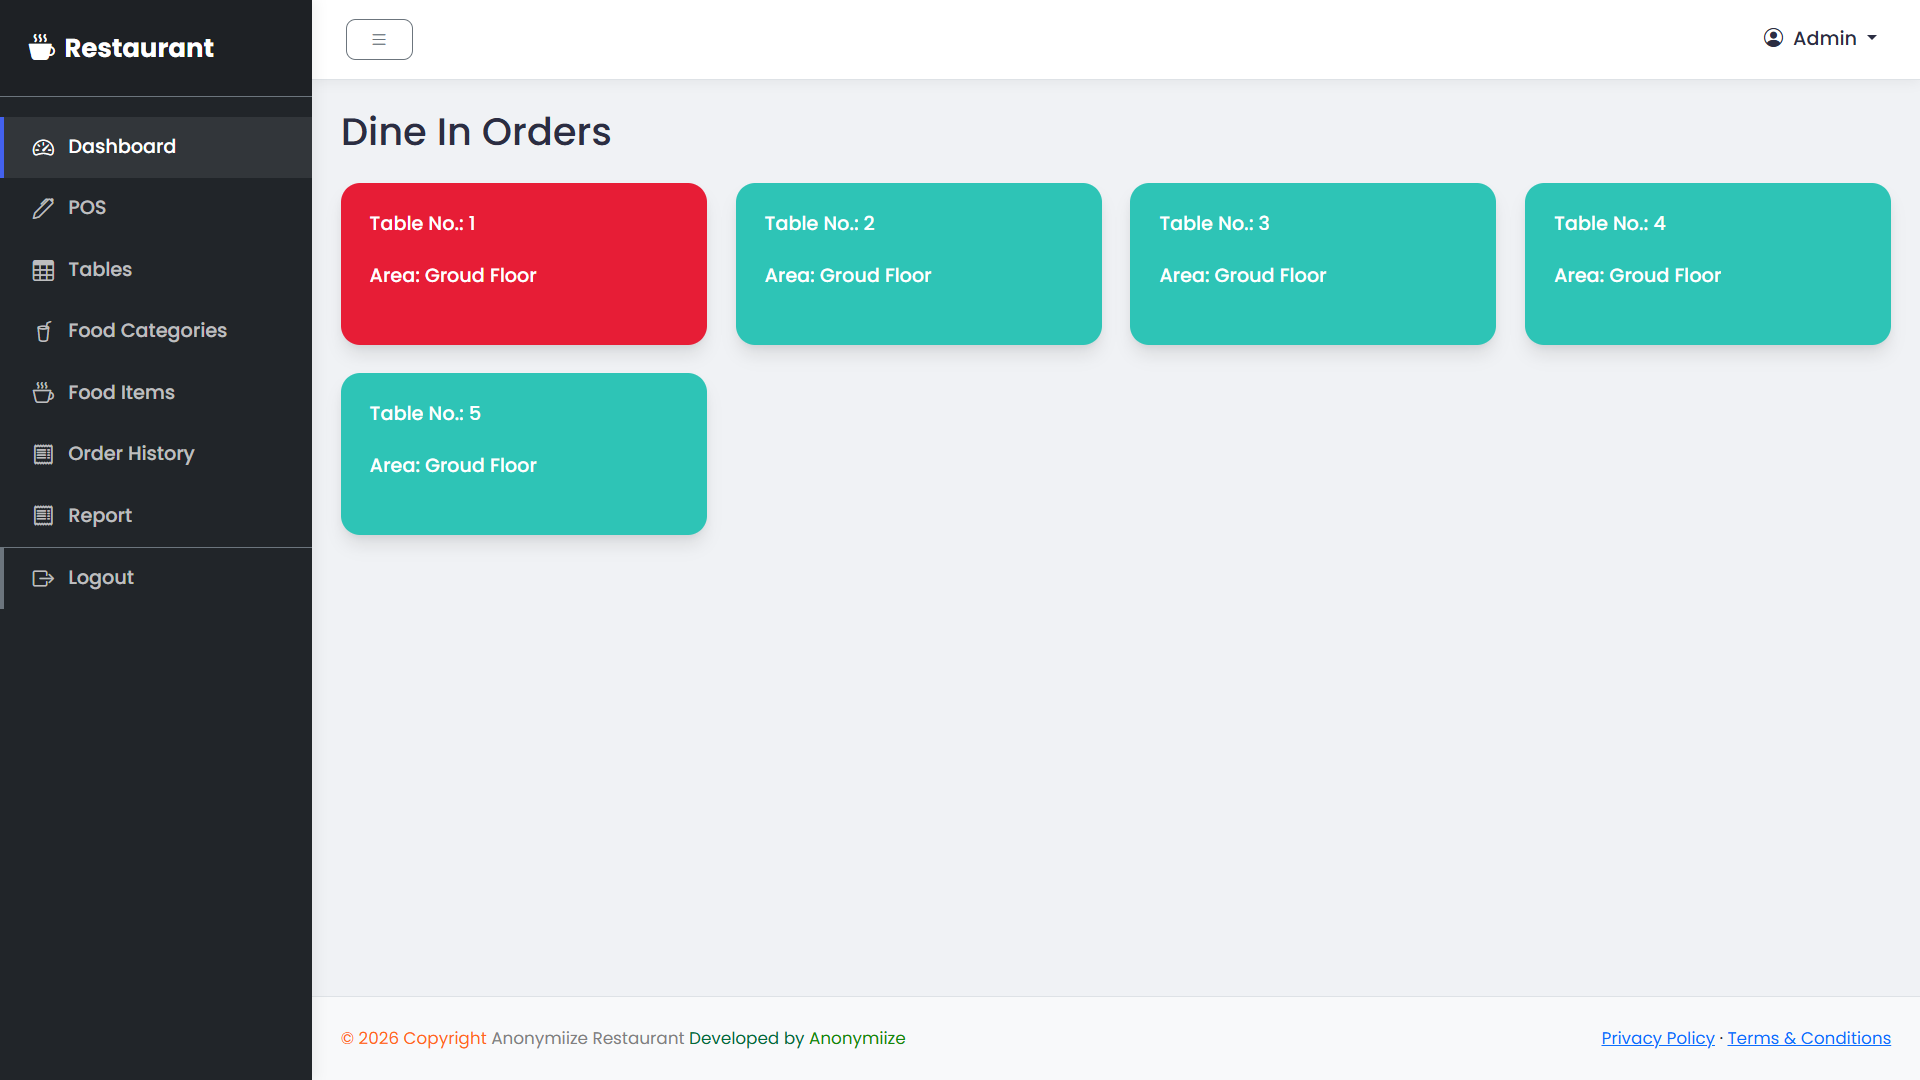Screen dimensions: 1920x1080
Task: Select the Table No. 5 card
Action: 524,454
